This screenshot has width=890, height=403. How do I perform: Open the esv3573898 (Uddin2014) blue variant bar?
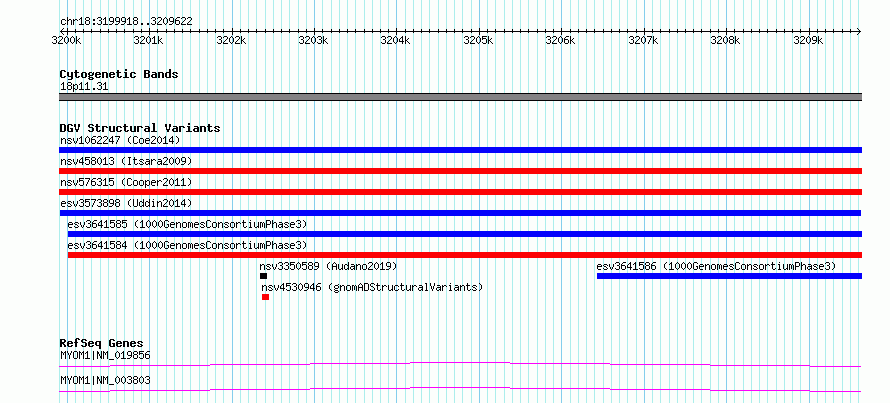pyautogui.click(x=460, y=213)
